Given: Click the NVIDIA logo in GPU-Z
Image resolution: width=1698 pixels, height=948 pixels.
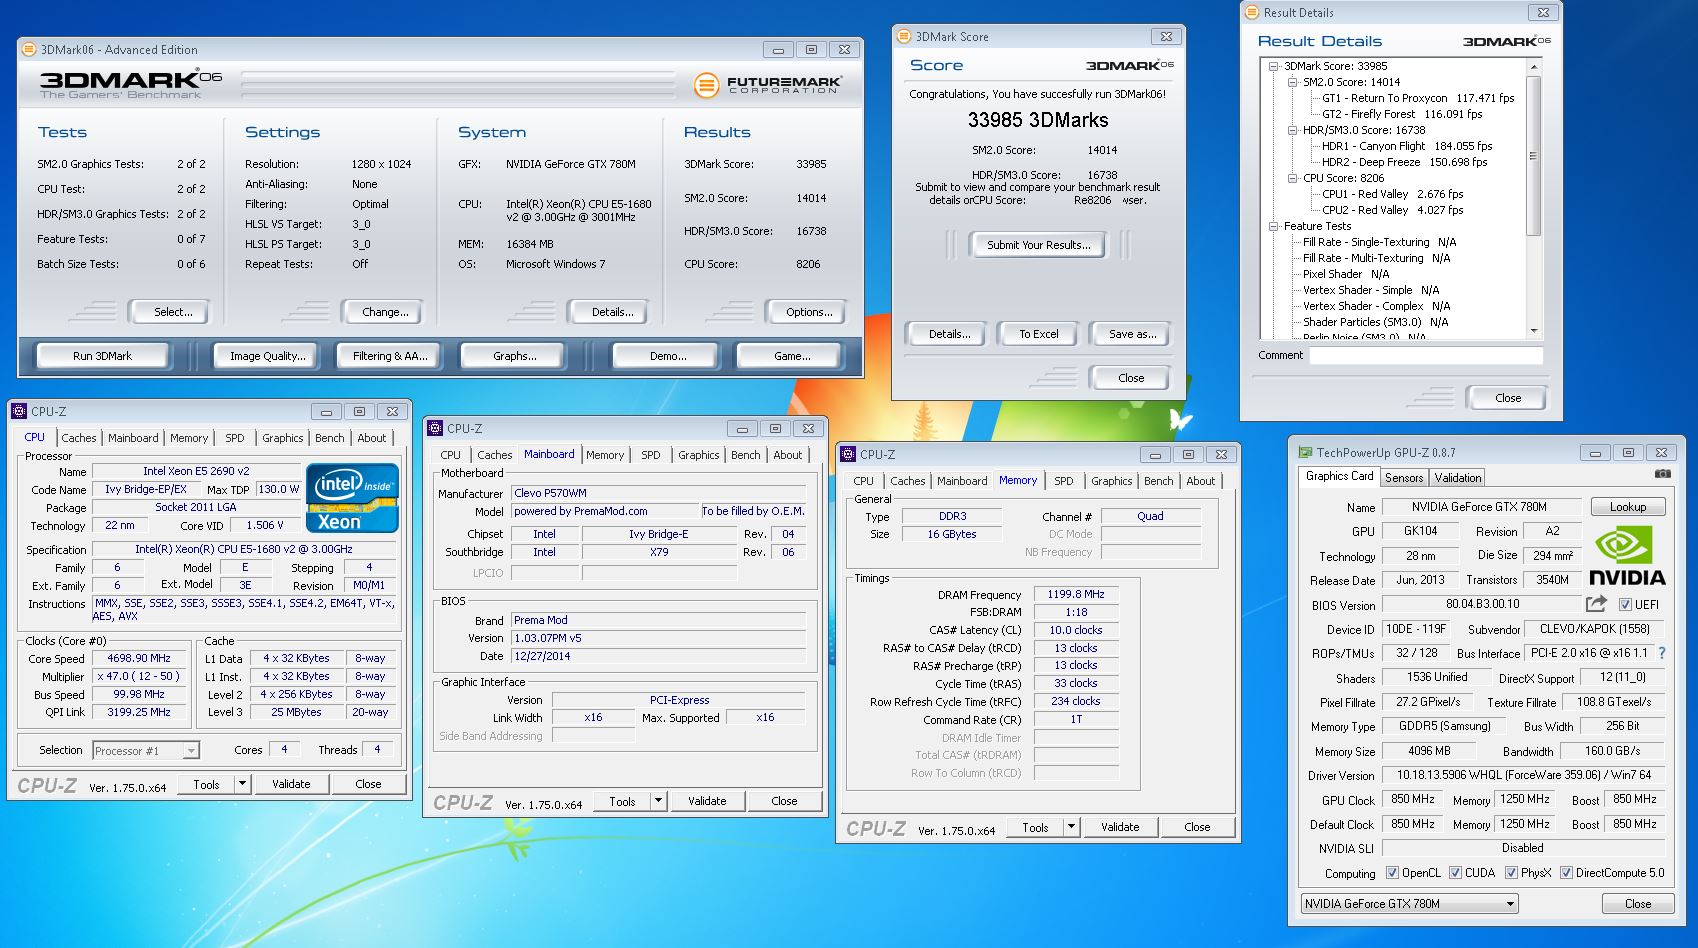Looking at the screenshot, I should tap(1627, 557).
